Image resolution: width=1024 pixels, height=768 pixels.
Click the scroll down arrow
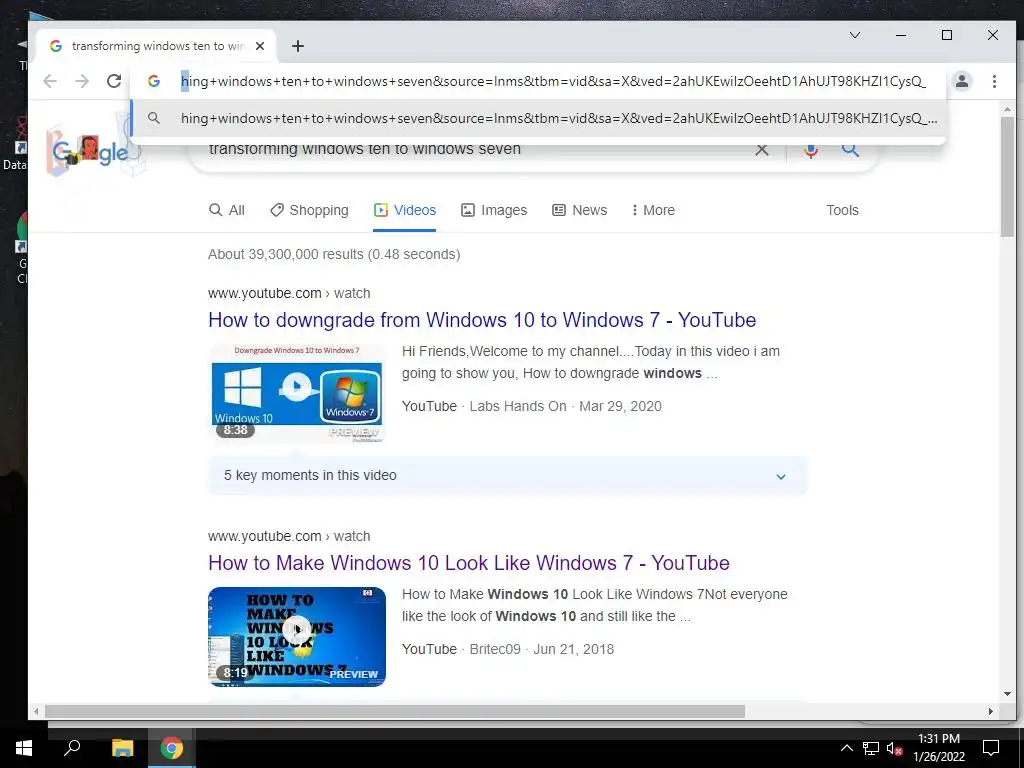tap(1007, 694)
